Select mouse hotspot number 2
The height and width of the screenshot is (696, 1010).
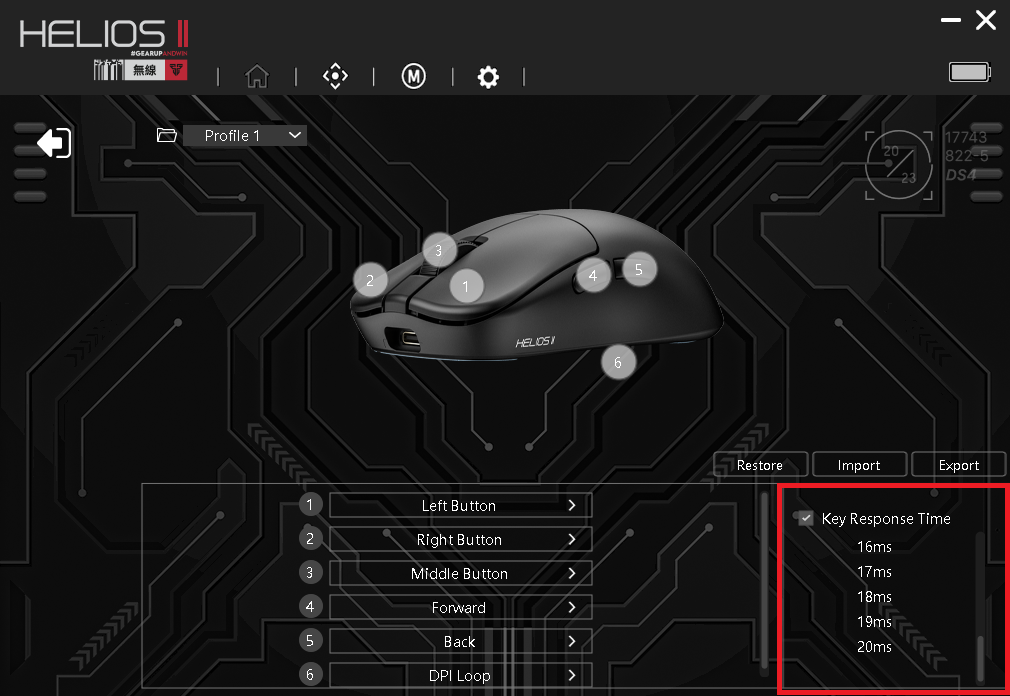(370, 279)
